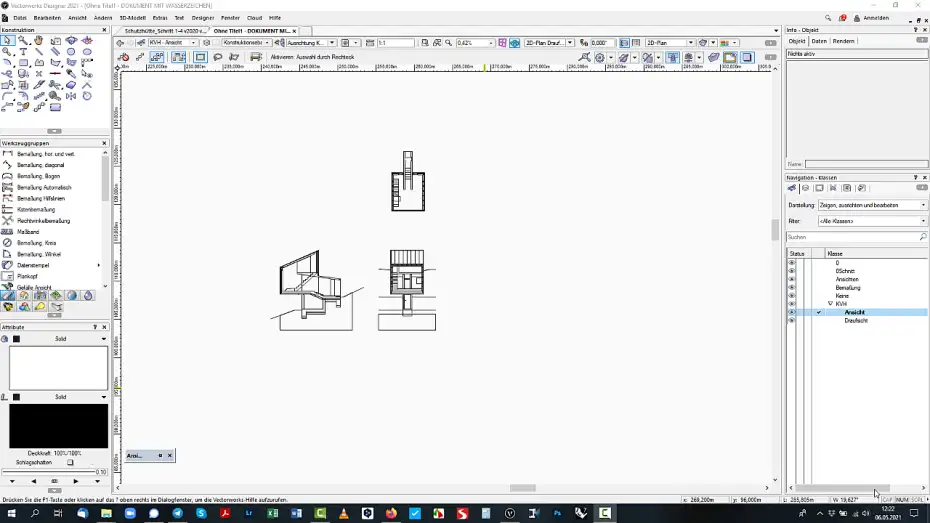Pick the Pan hand tool
The height and width of the screenshot is (523, 930).
tap(39, 40)
